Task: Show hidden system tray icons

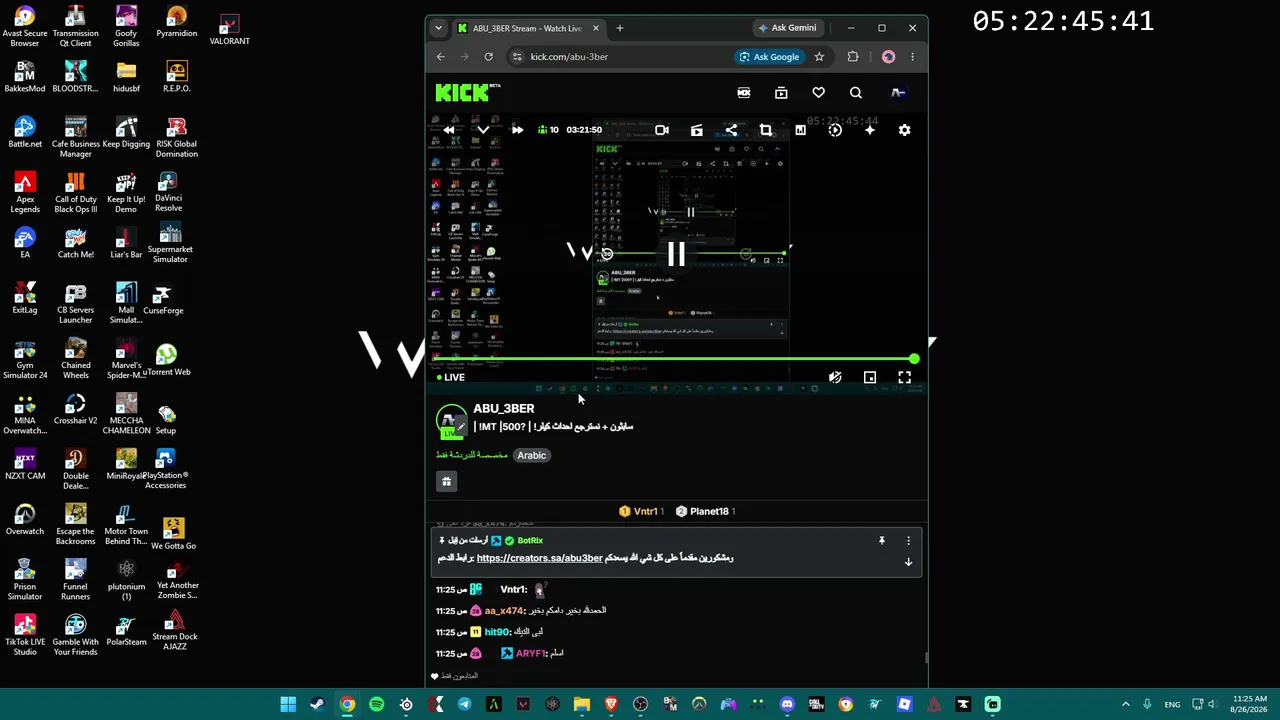Action: click(x=1125, y=705)
